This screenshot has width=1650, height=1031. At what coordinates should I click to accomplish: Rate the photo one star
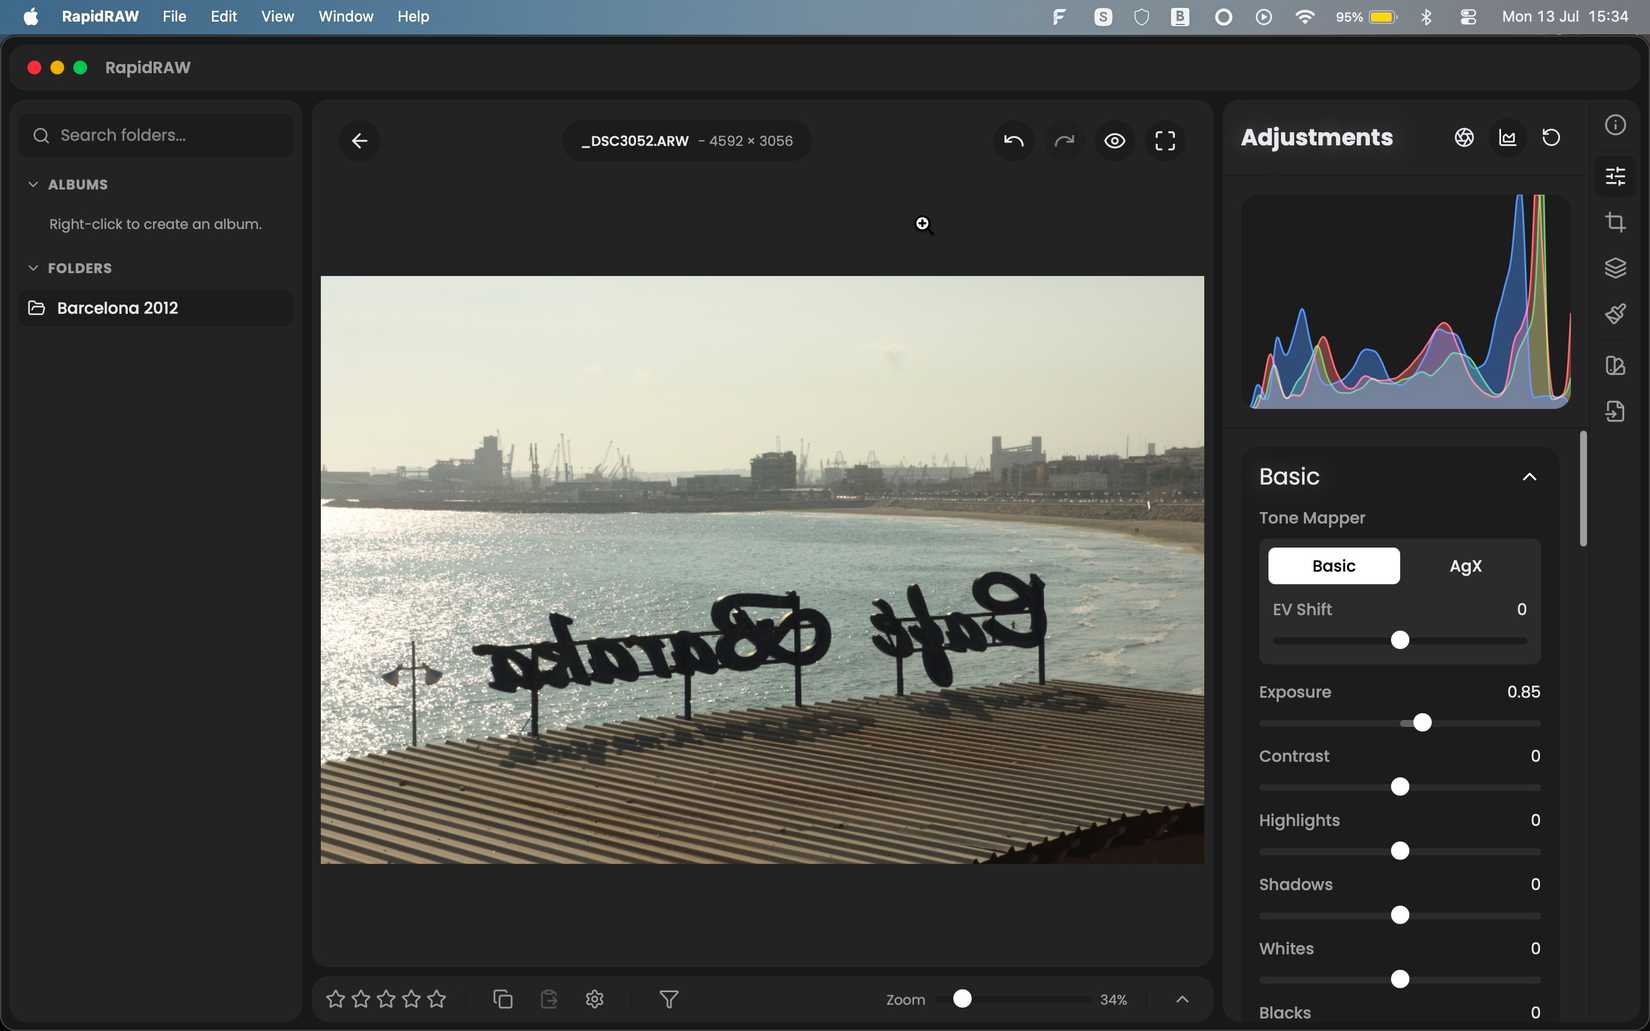point(335,999)
